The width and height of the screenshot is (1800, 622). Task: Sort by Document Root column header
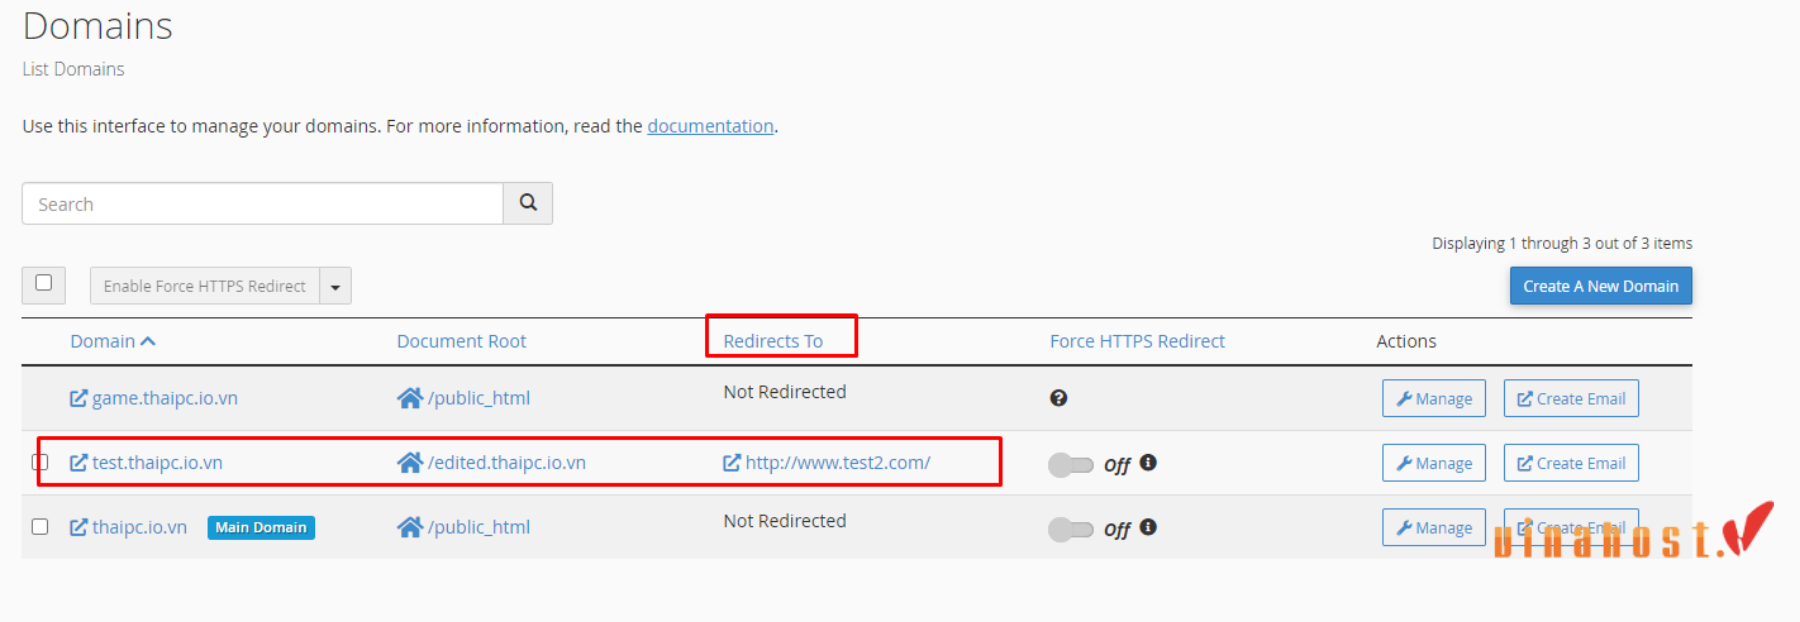click(x=461, y=341)
